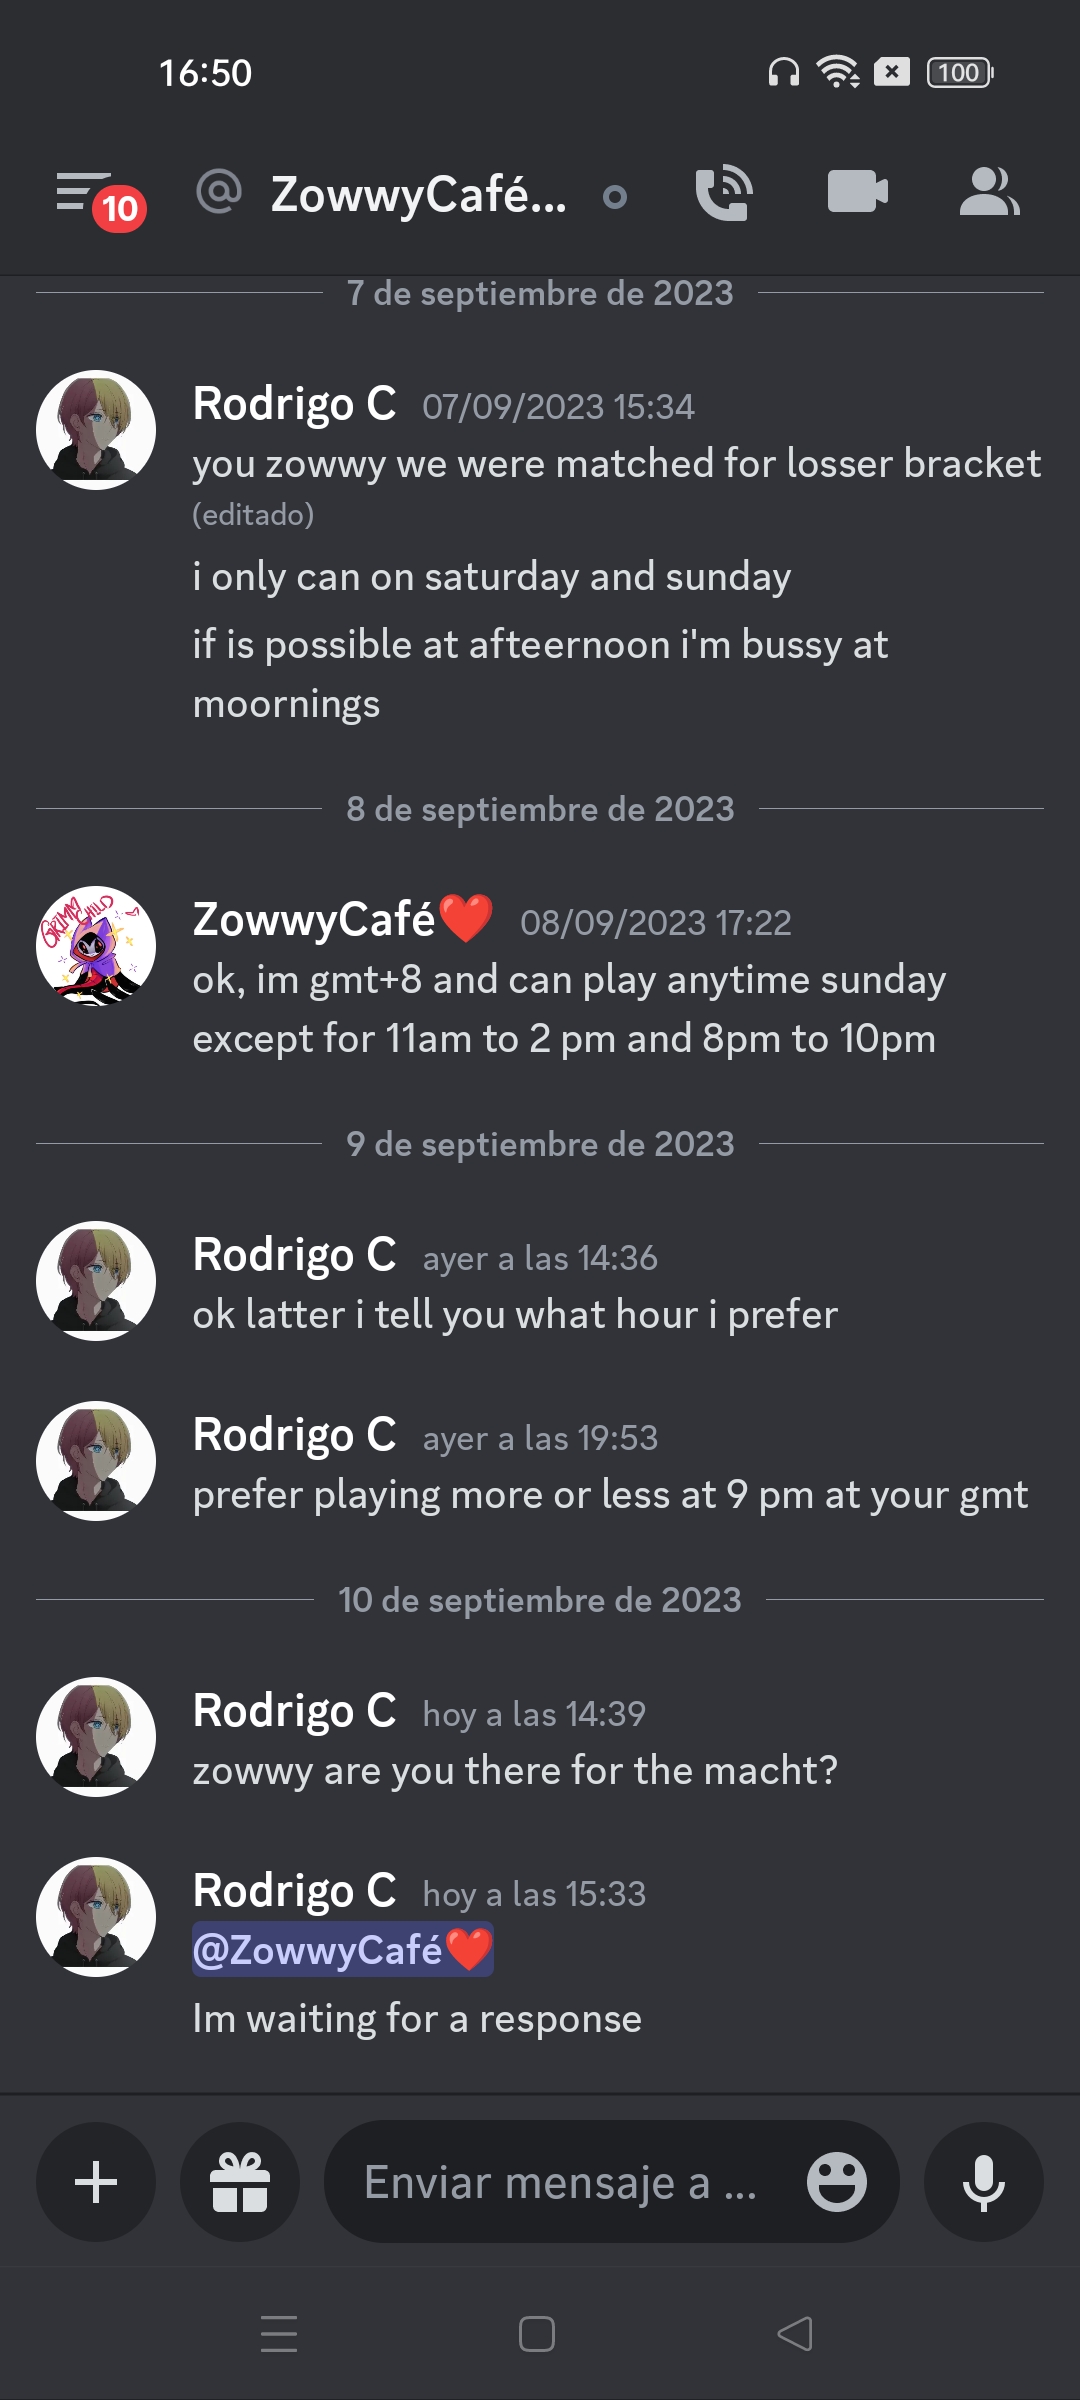Start a video call
The height and width of the screenshot is (2400, 1080).
click(x=857, y=191)
